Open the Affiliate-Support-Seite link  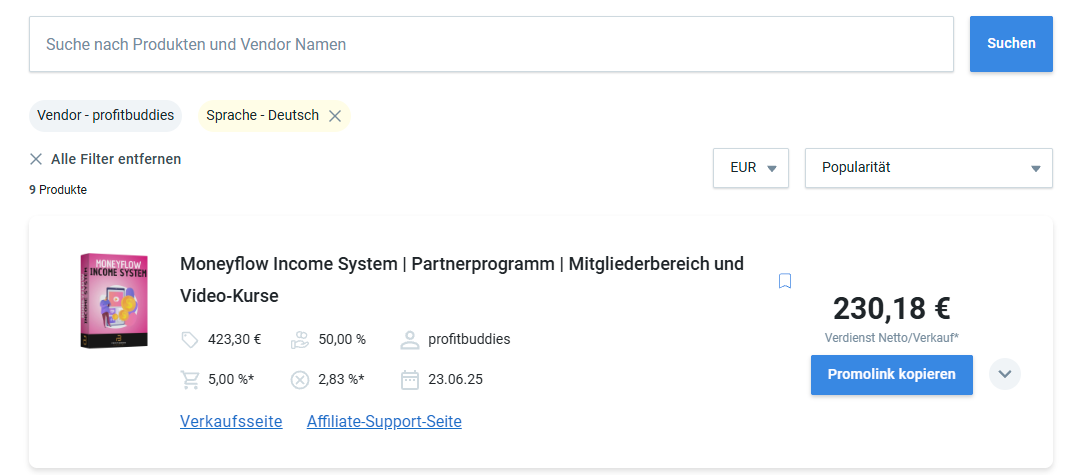pos(384,422)
